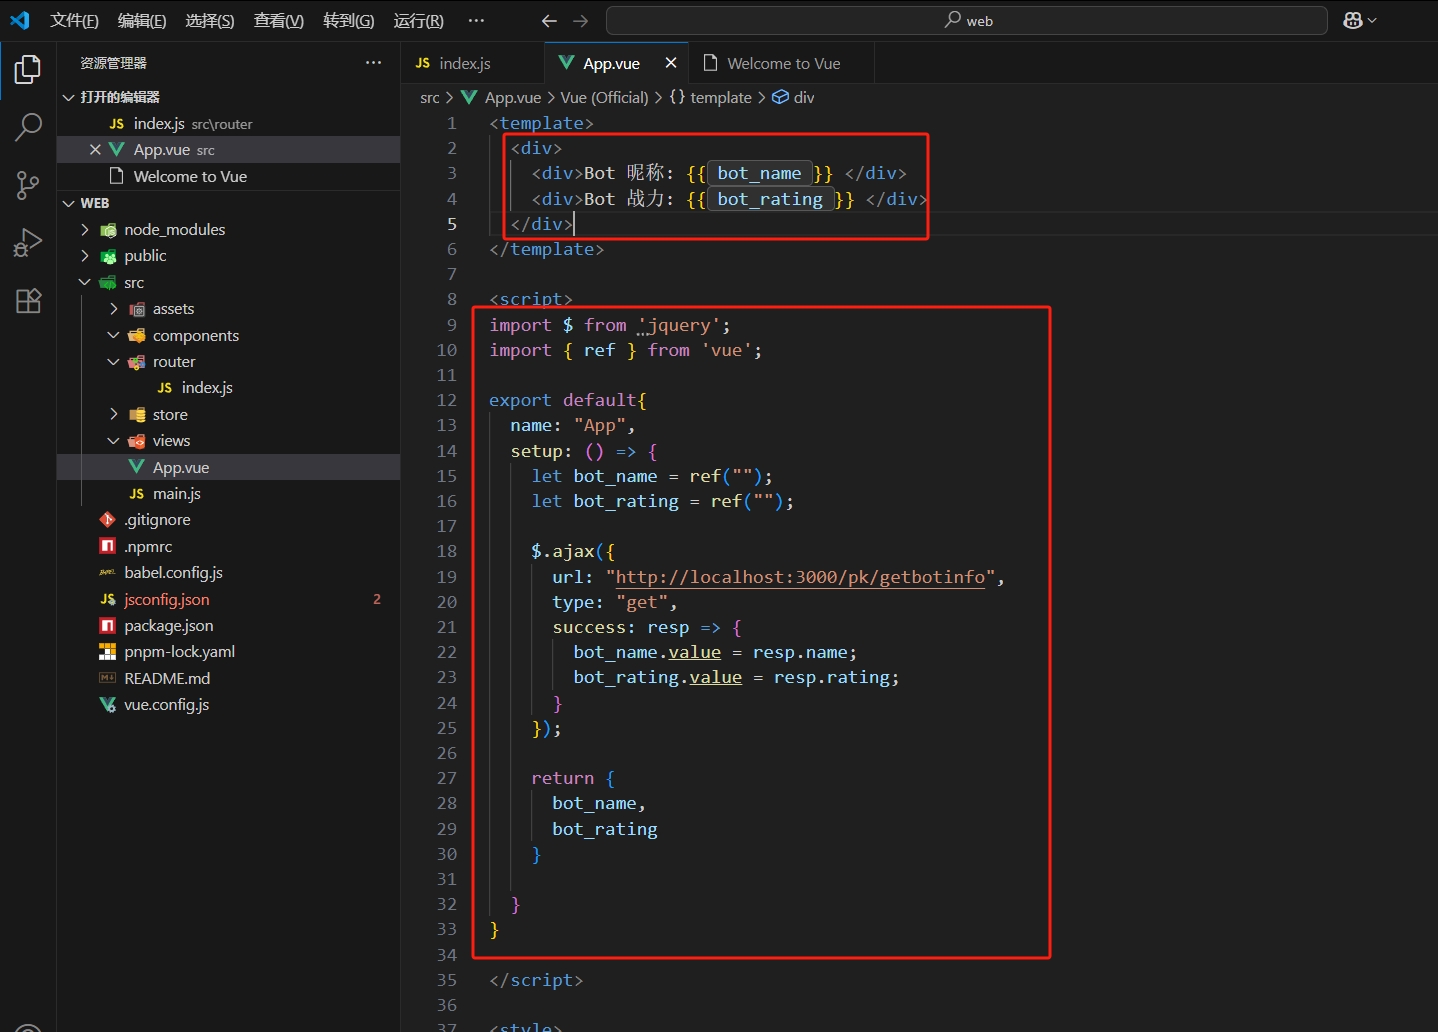1438x1032 pixels.
Task: Close the App.vue editor tab
Action: point(670,63)
